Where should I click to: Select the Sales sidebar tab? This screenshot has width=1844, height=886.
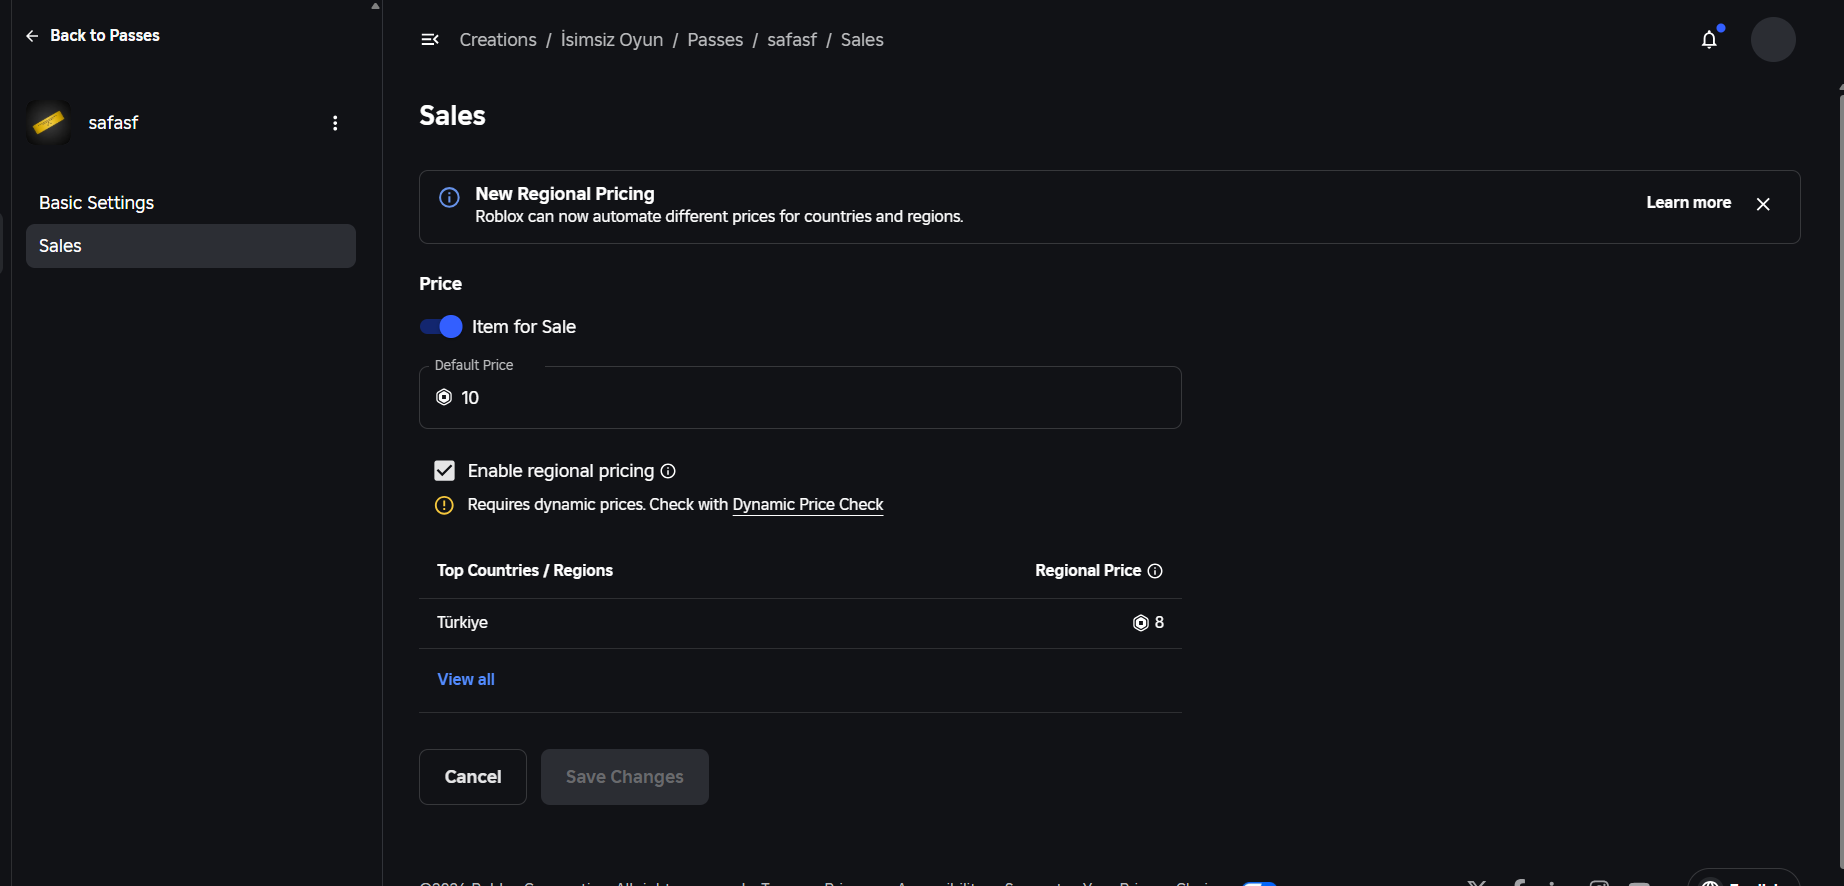[x=191, y=246]
